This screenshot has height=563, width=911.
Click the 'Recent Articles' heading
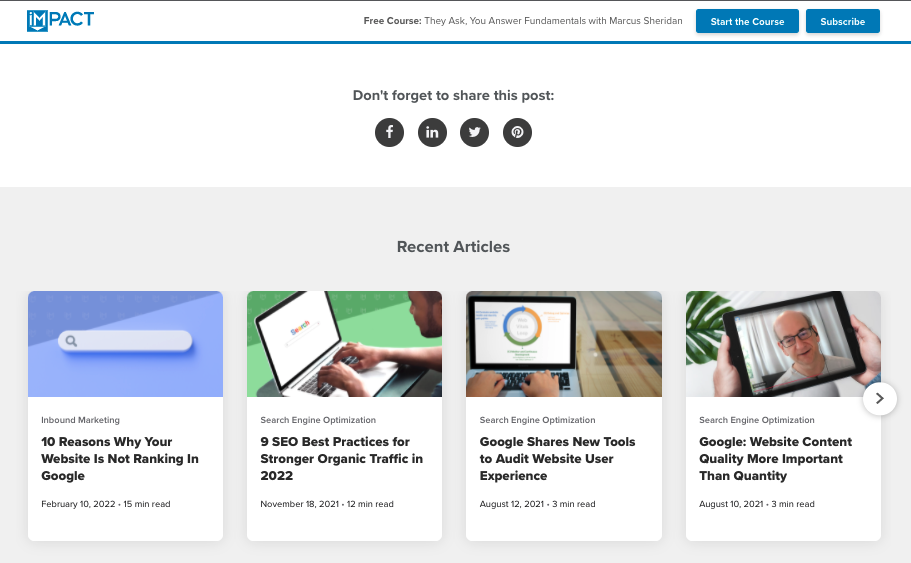tap(453, 247)
